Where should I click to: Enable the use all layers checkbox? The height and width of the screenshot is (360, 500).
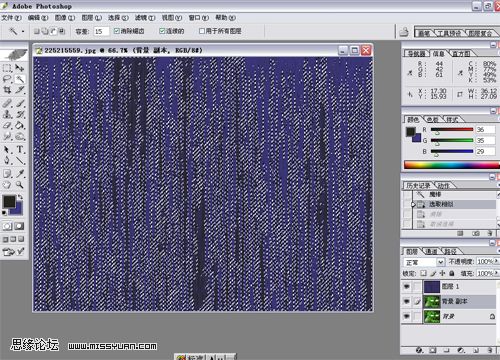pos(201,31)
